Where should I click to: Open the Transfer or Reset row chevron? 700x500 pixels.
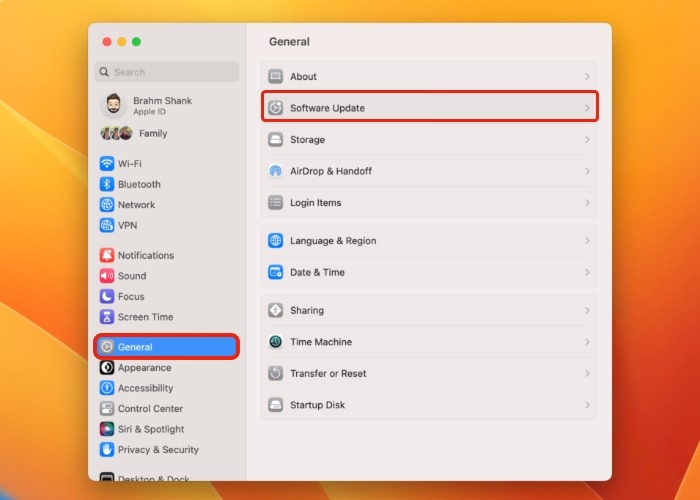pos(587,373)
